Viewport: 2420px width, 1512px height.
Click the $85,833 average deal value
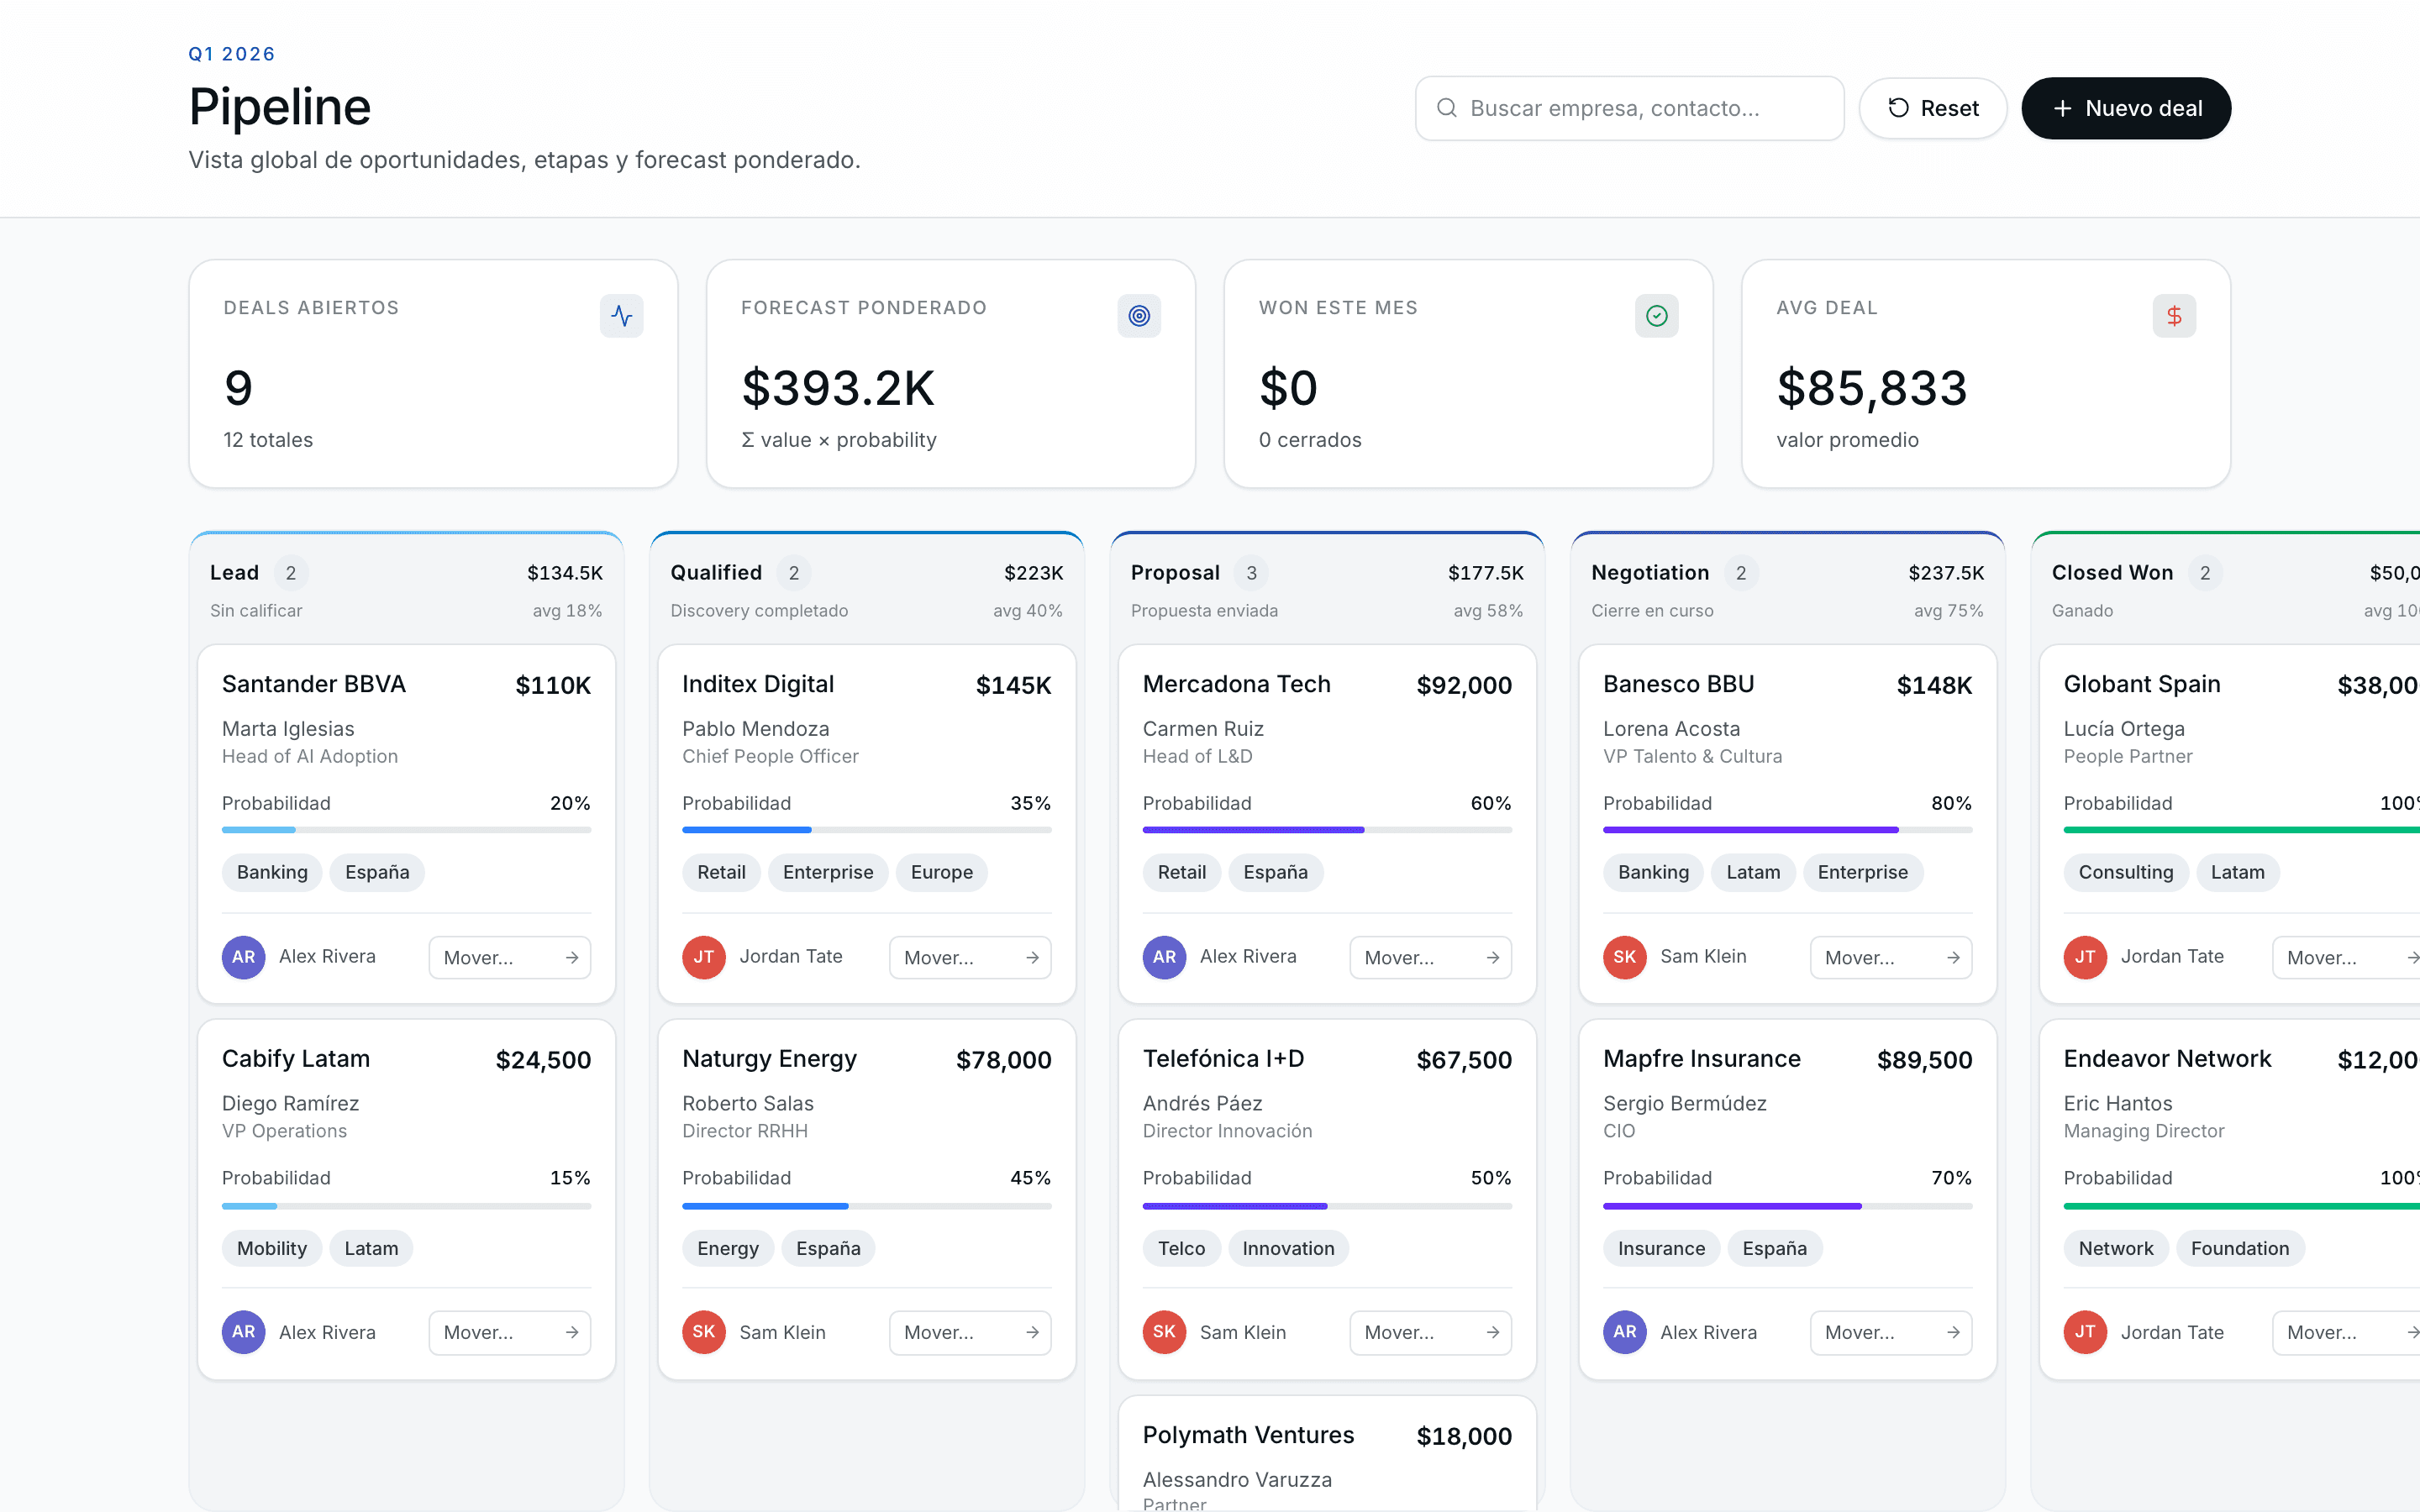1872,388
